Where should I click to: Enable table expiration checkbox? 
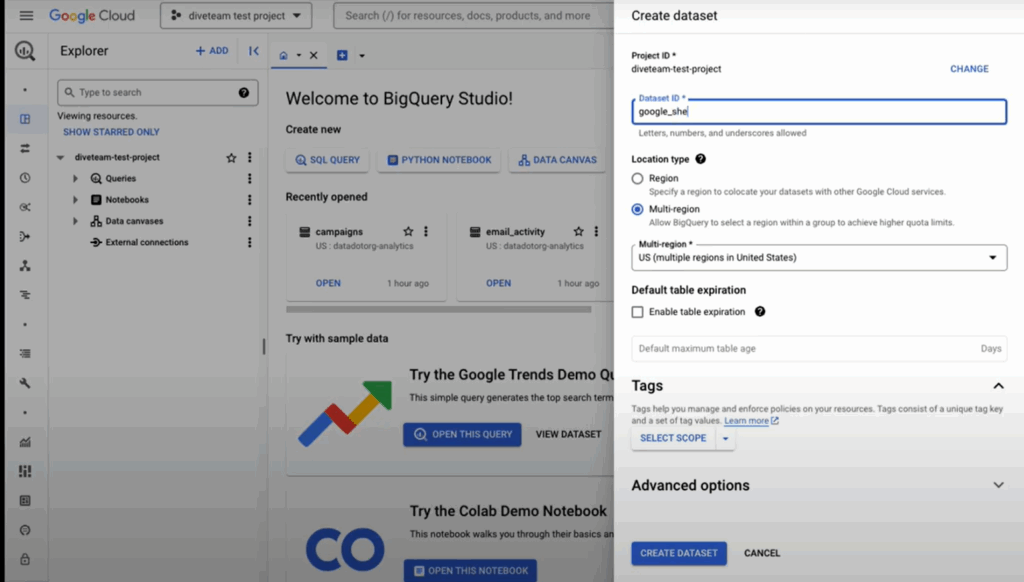click(638, 312)
